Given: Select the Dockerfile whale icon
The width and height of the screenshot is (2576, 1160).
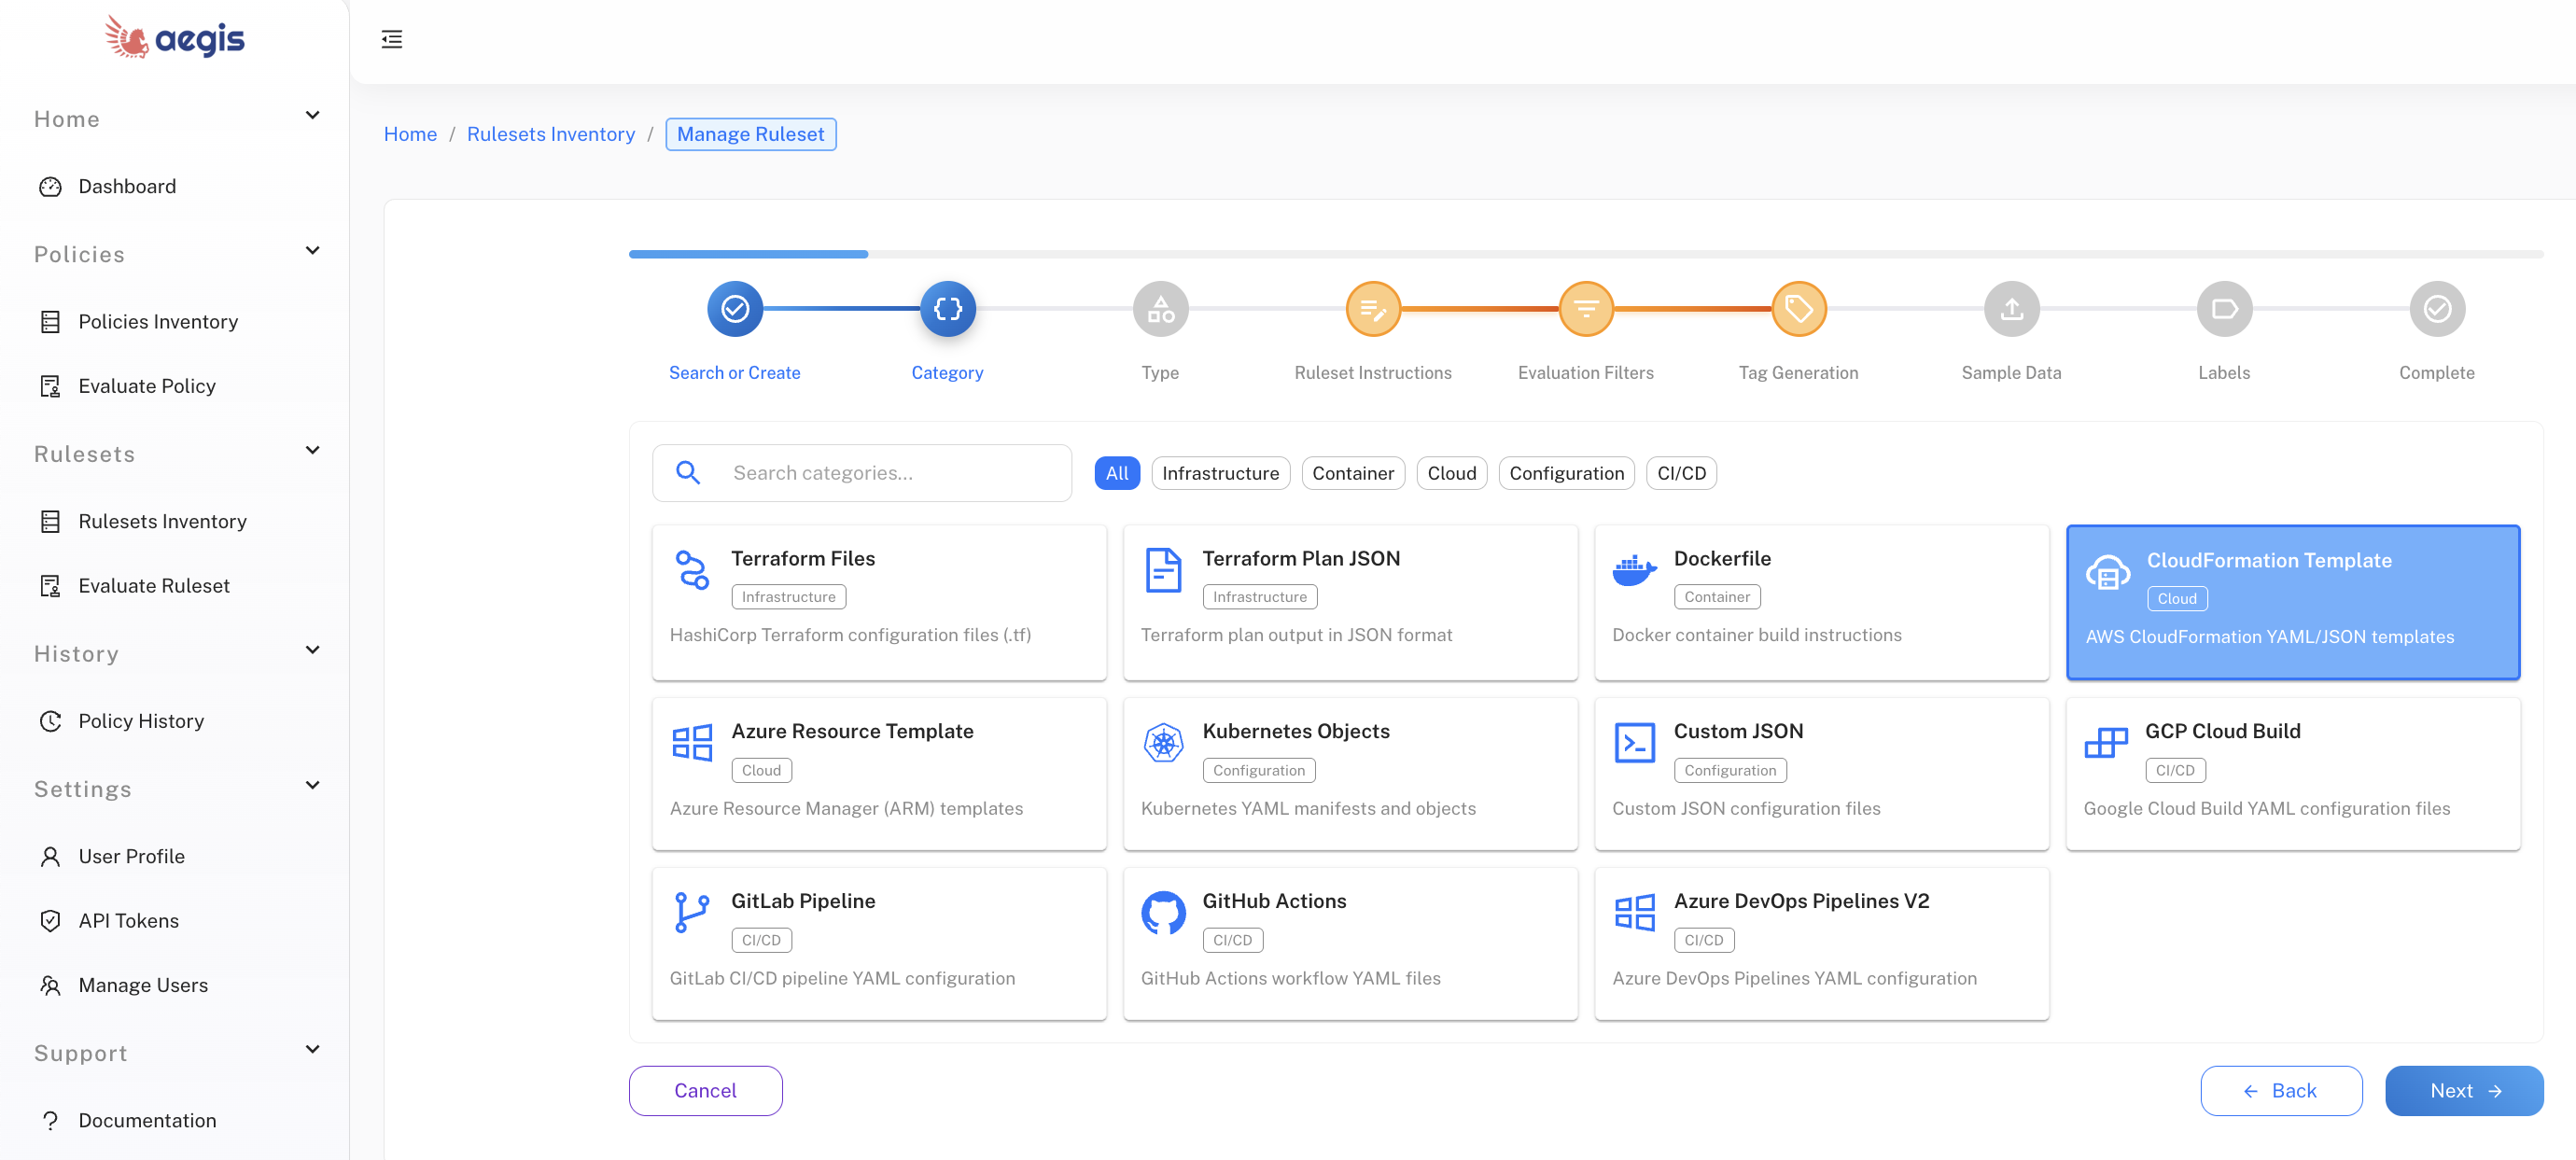Looking at the screenshot, I should [x=1634, y=570].
